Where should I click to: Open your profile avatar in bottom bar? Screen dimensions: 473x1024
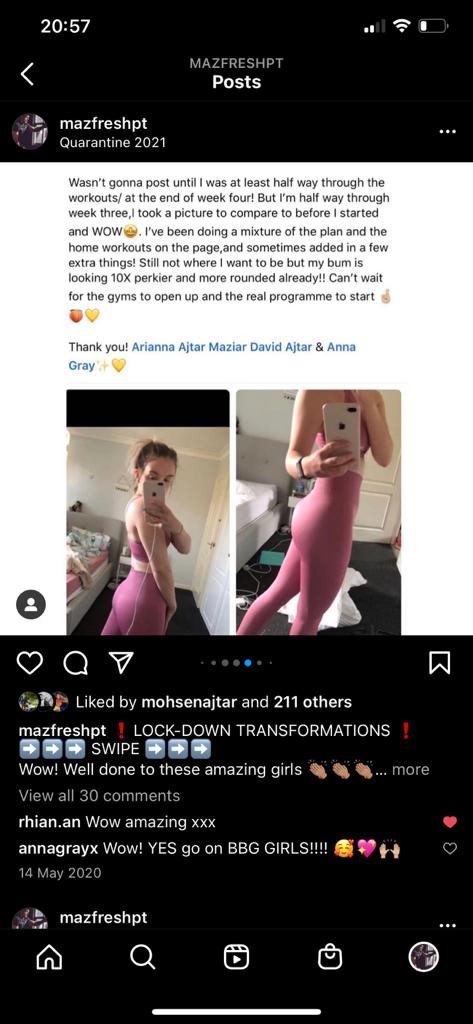pyautogui.click(x=423, y=957)
